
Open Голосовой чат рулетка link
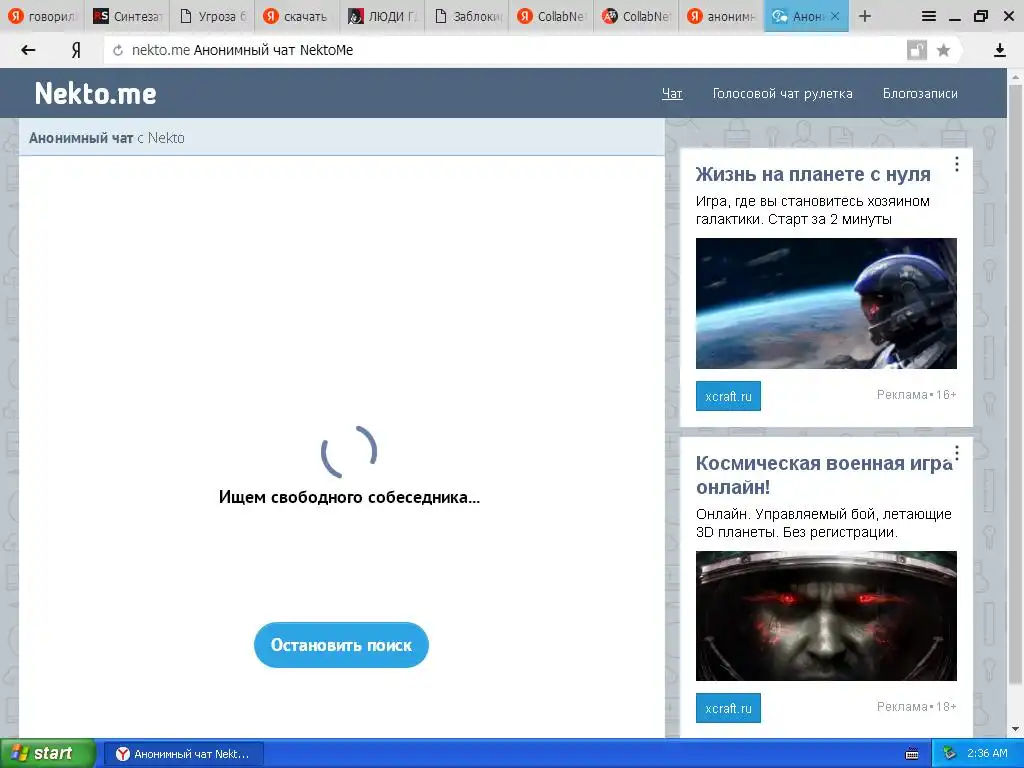tap(782, 93)
